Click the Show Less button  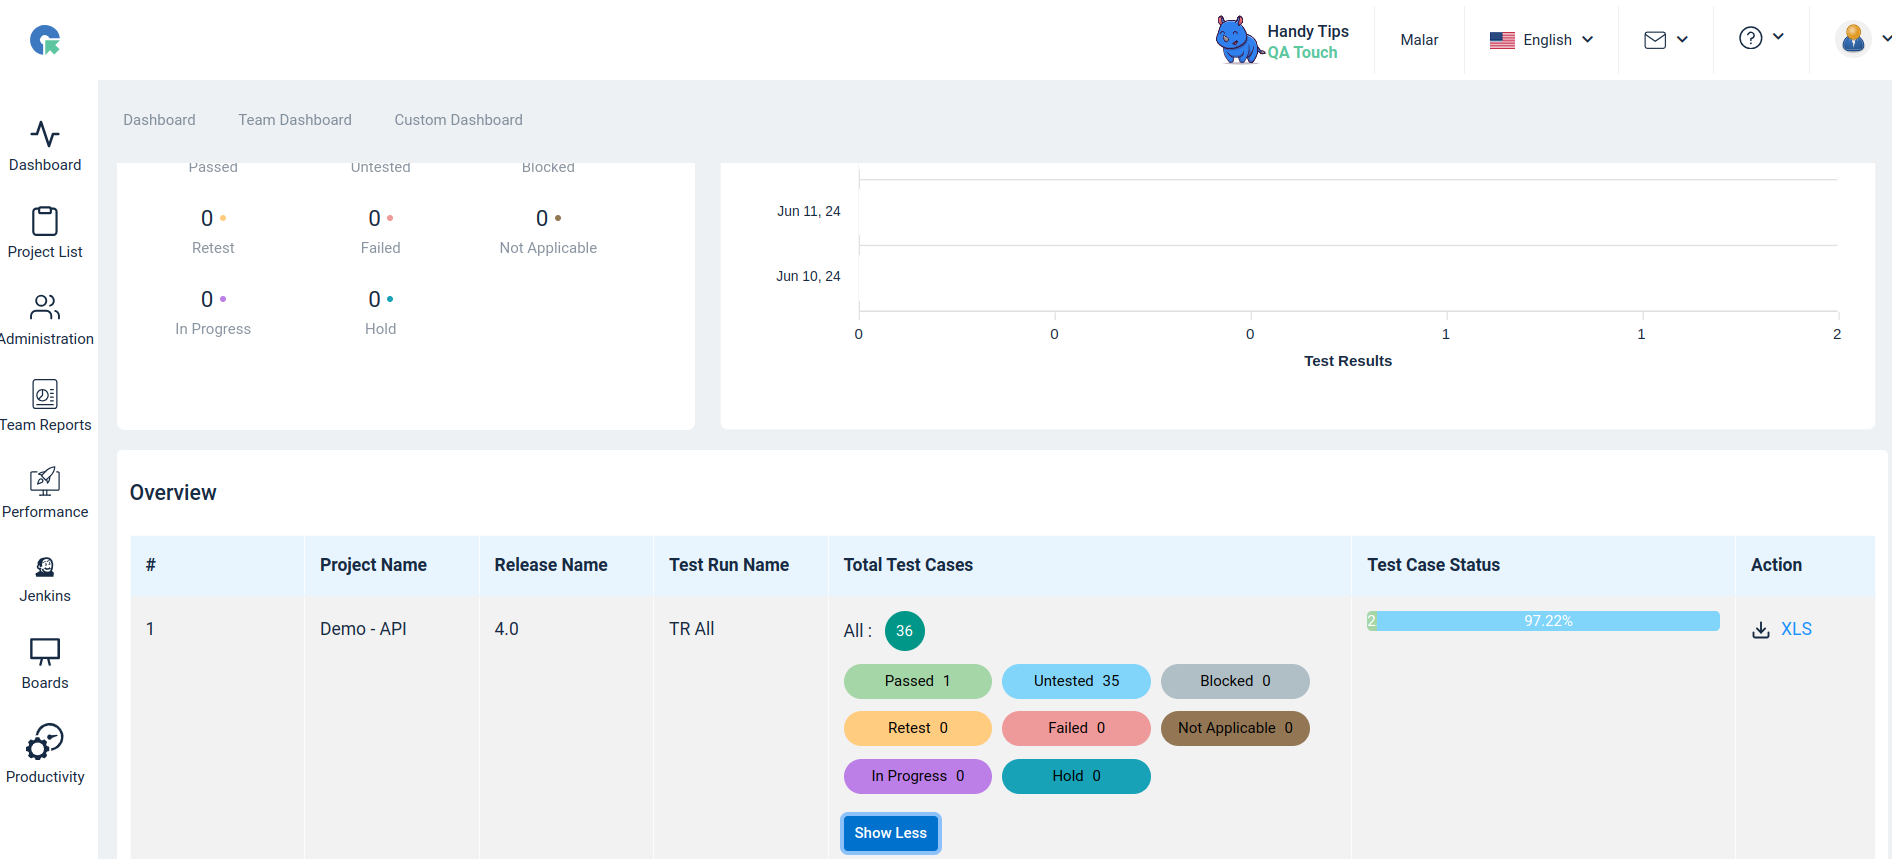click(x=890, y=833)
